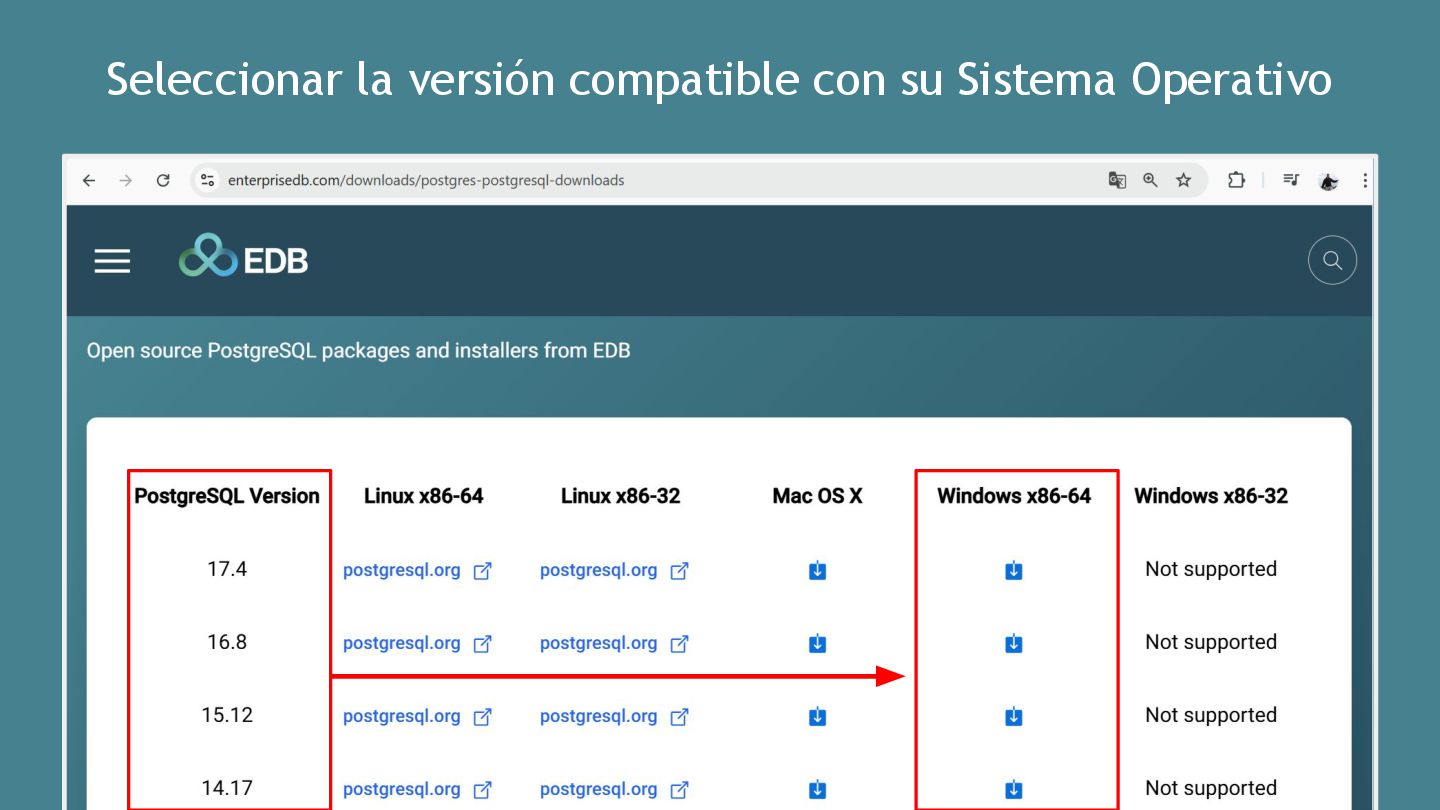Open the browser extensions puzzle icon

pos(1236,181)
